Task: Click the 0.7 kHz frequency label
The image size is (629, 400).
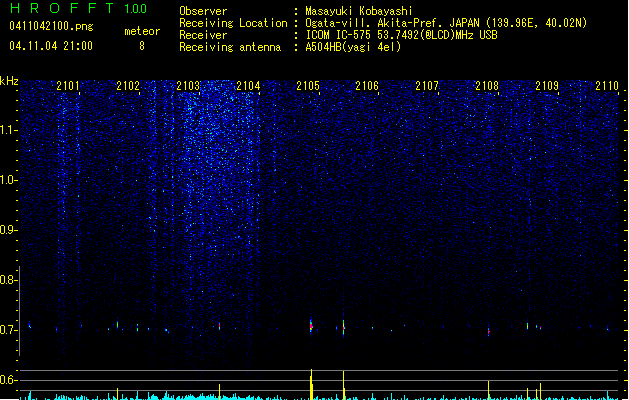Action: click(x=8, y=330)
